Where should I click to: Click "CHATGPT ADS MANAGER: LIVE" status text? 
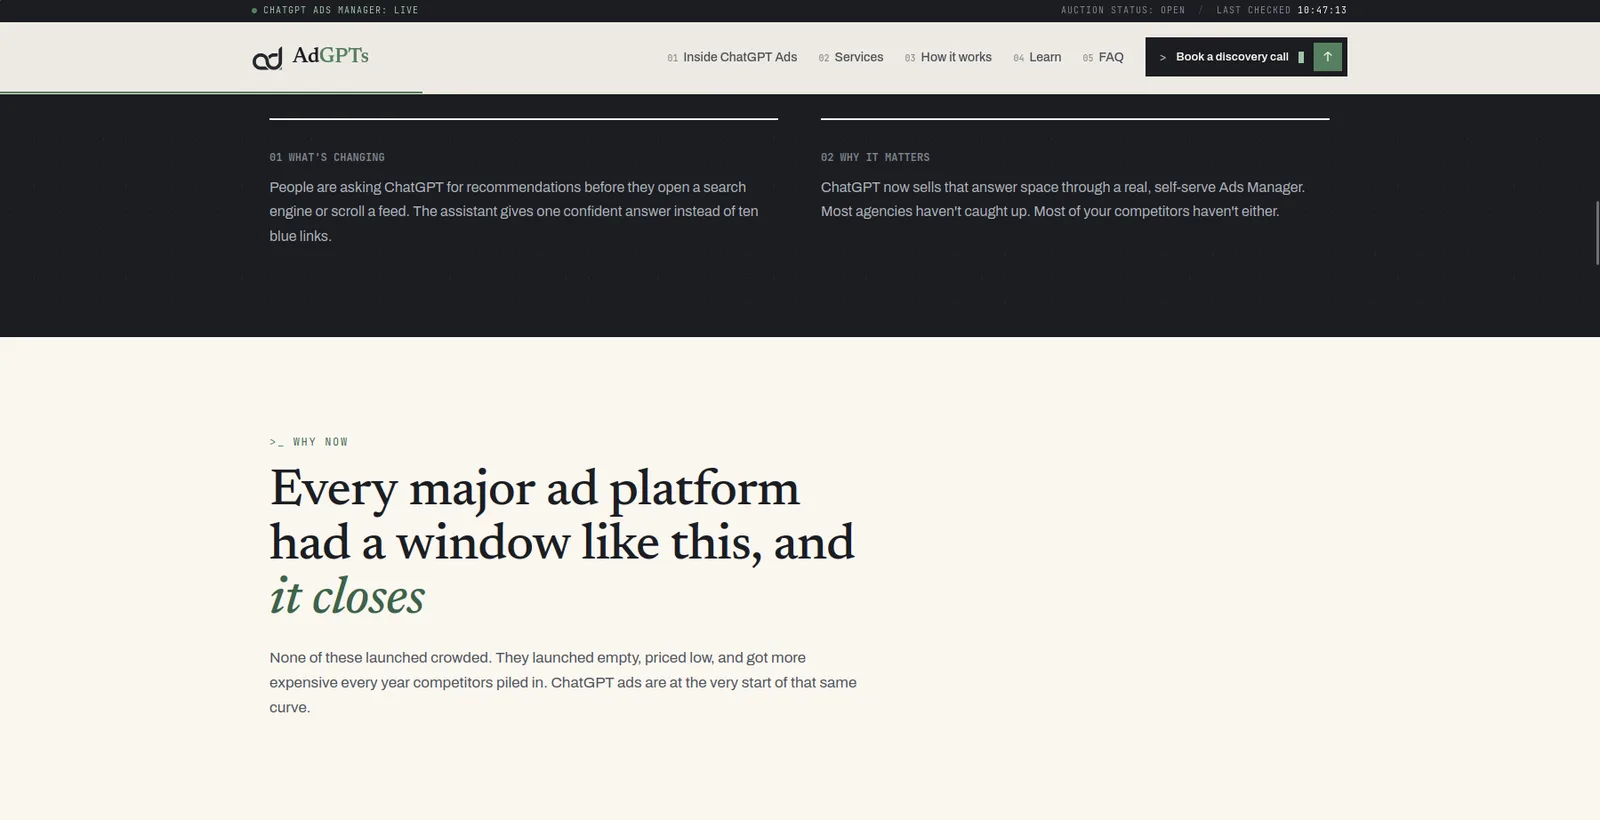click(x=341, y=10)
